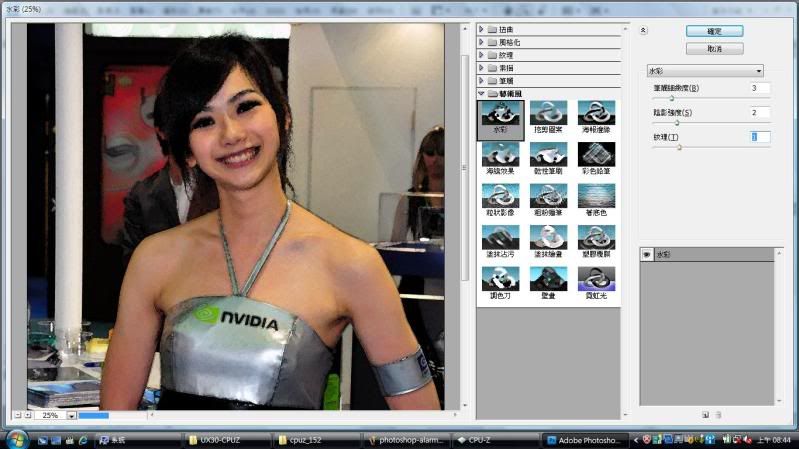Click the red shield tray icon

pos(647,439)
